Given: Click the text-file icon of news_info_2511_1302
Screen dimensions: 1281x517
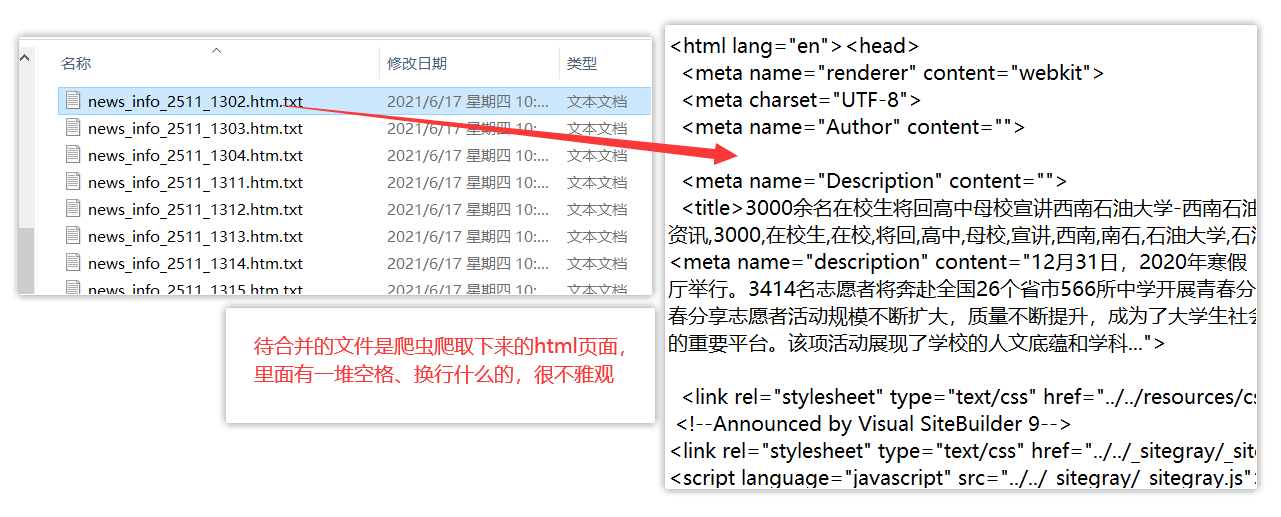Looking at the screenshot, I should [72, 100].
